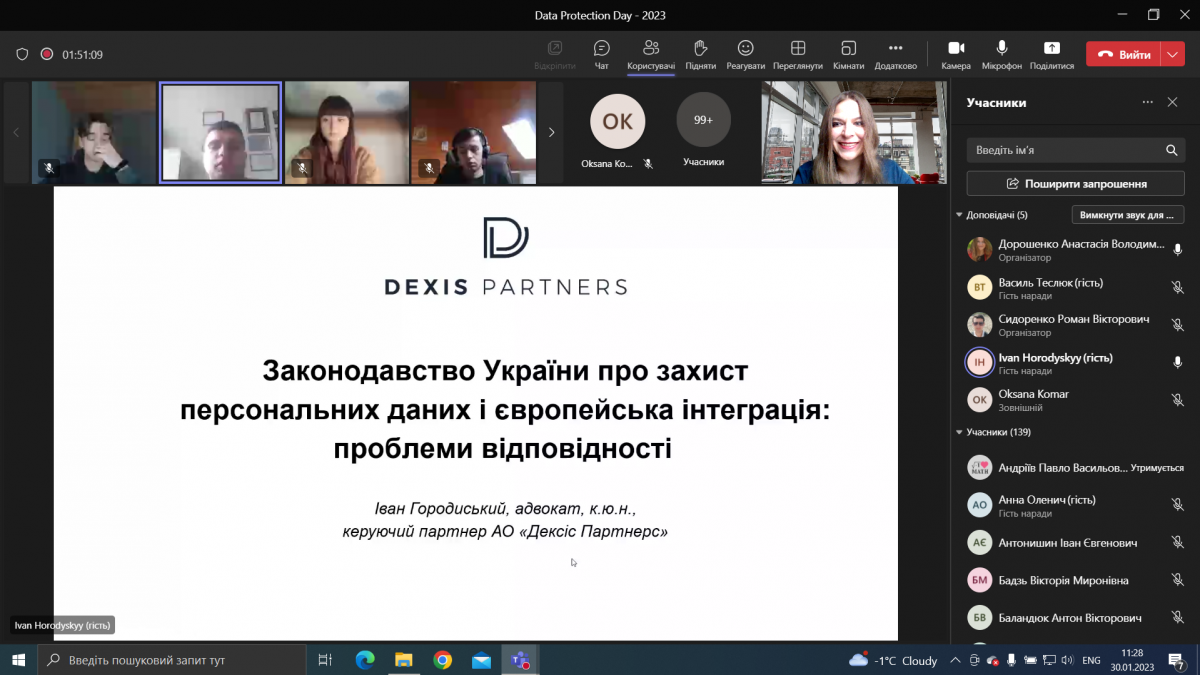Click the Вимкнути звук для... button
Viewport: 1200px width, 675px height.
pyautogui.click(x=1128, y=215)
